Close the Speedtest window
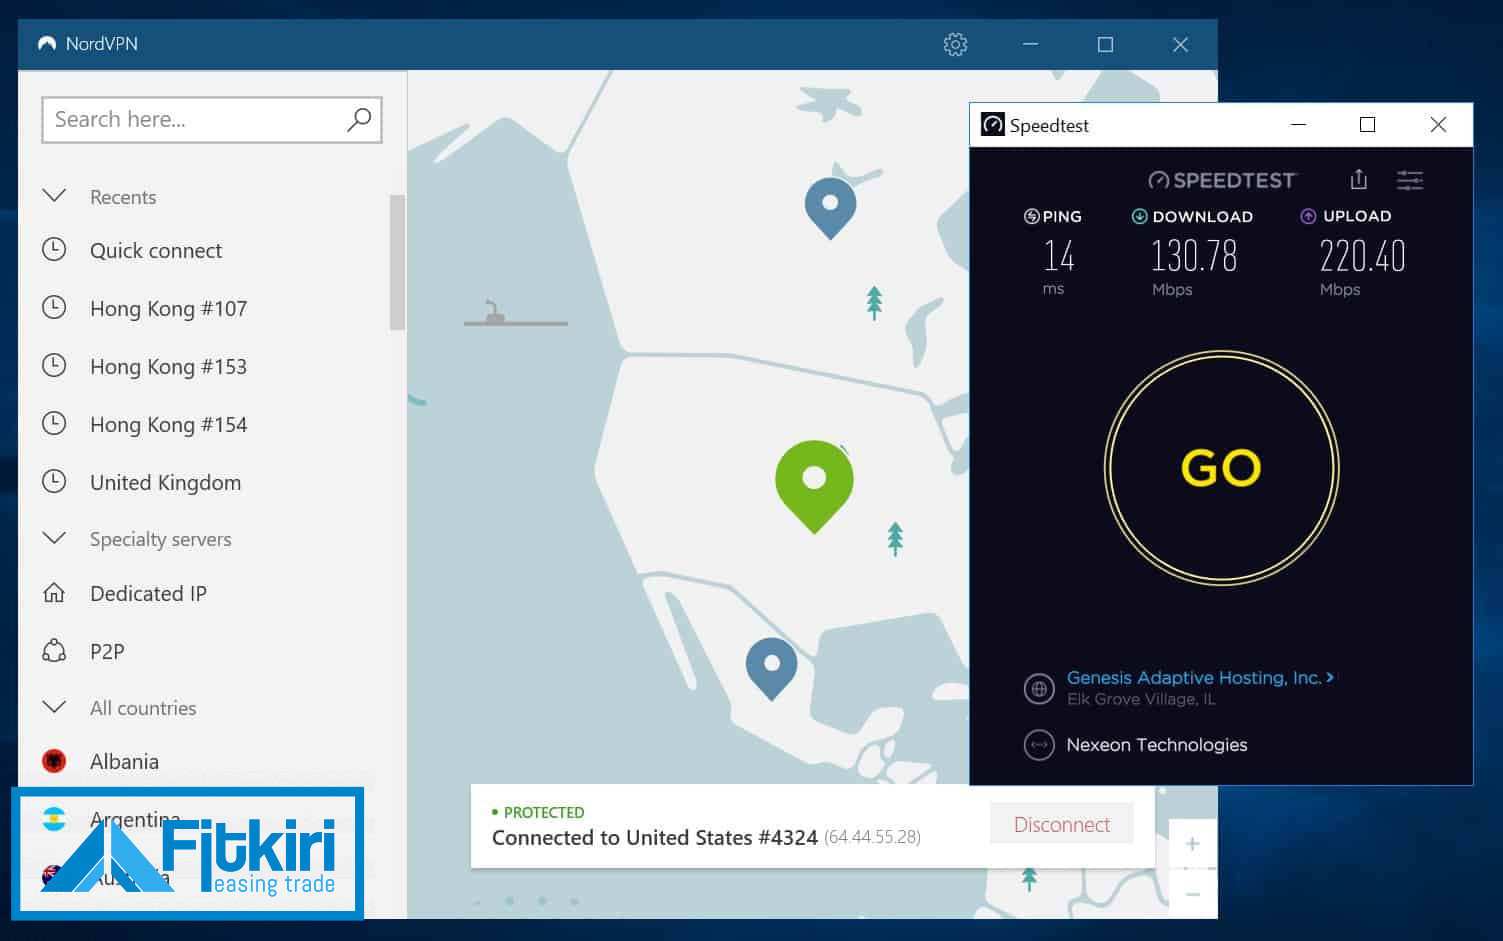Viewport: 1503px width, 941px height. coord(1438,124)
